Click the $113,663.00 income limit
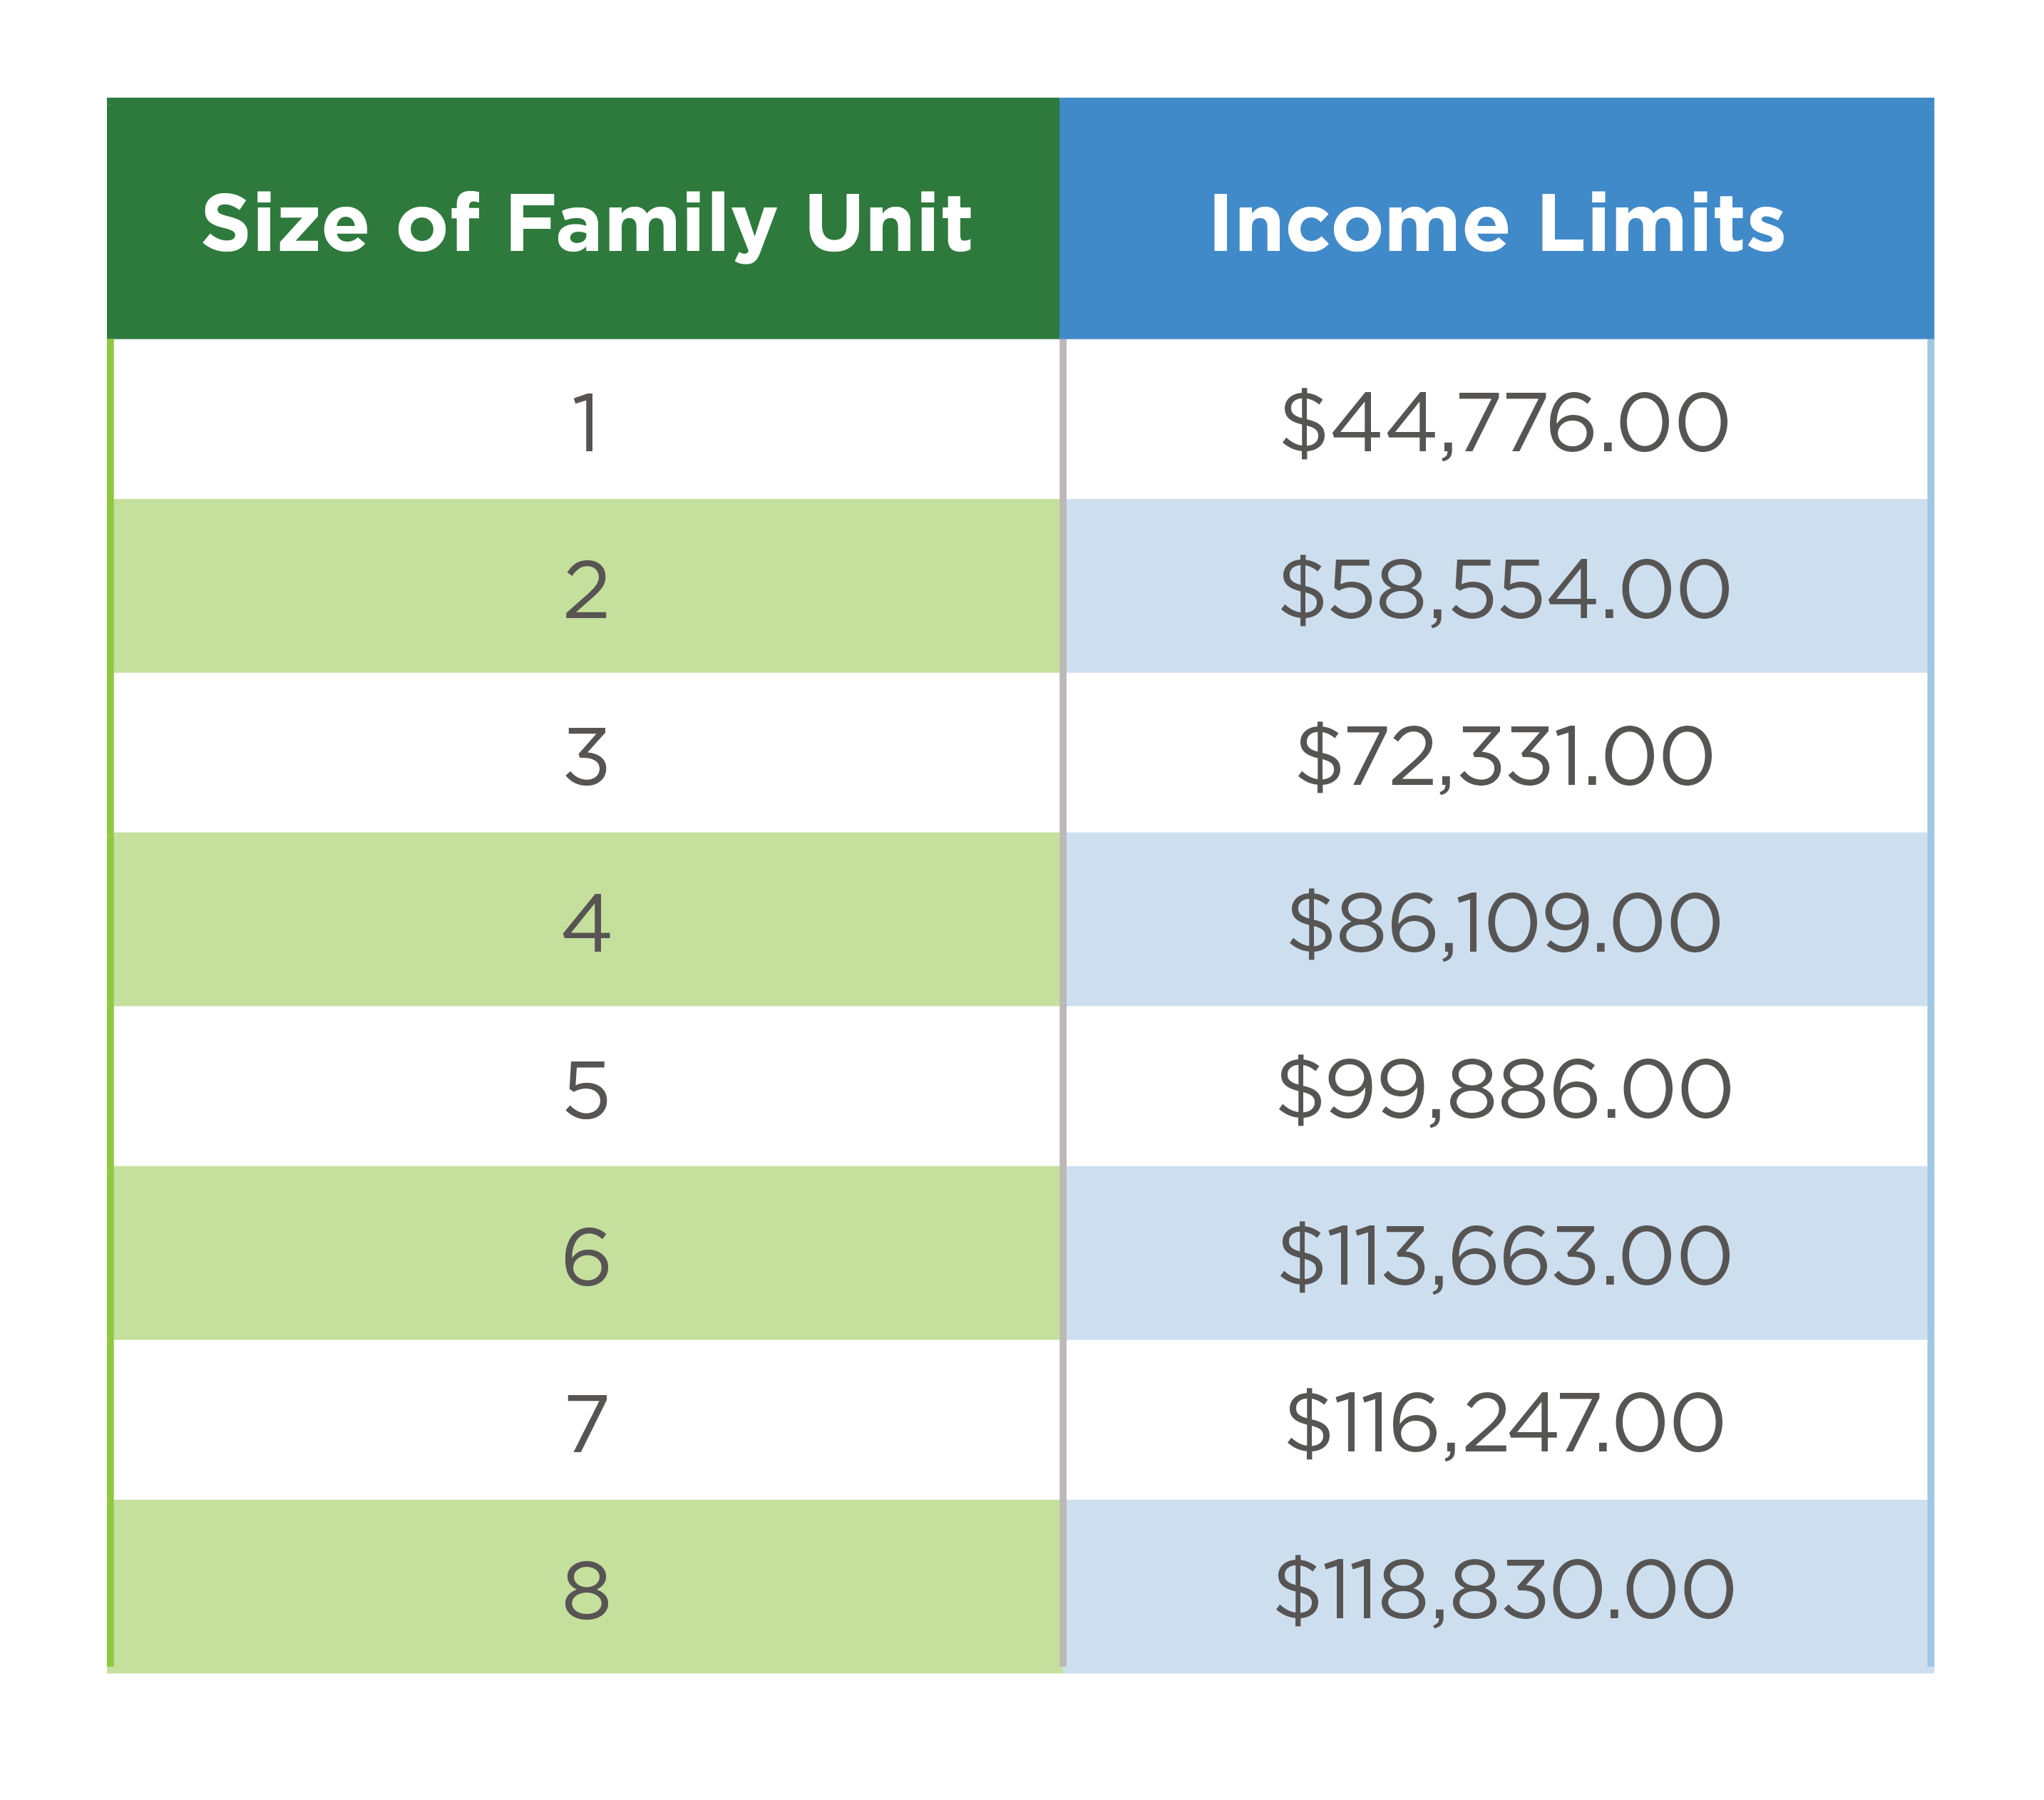 coord(1504,1257)
